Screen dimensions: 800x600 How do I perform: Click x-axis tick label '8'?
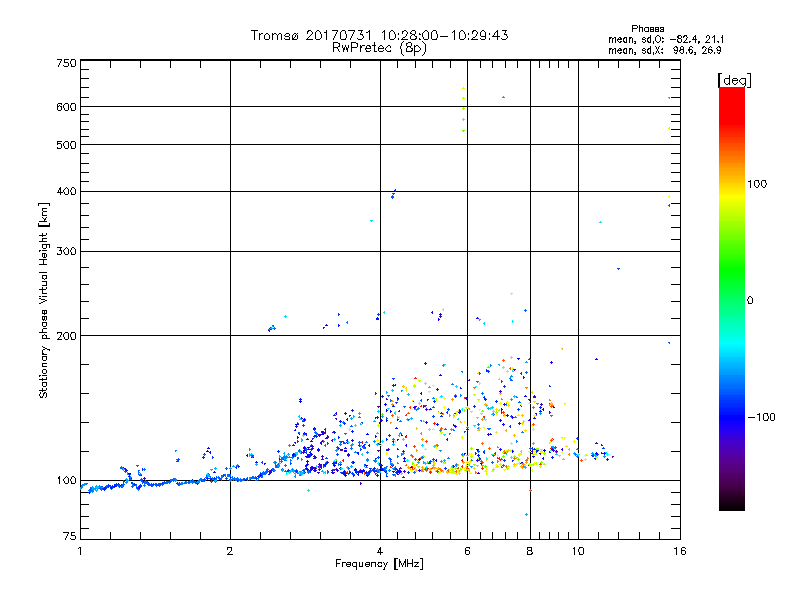(x=530, y=551)
